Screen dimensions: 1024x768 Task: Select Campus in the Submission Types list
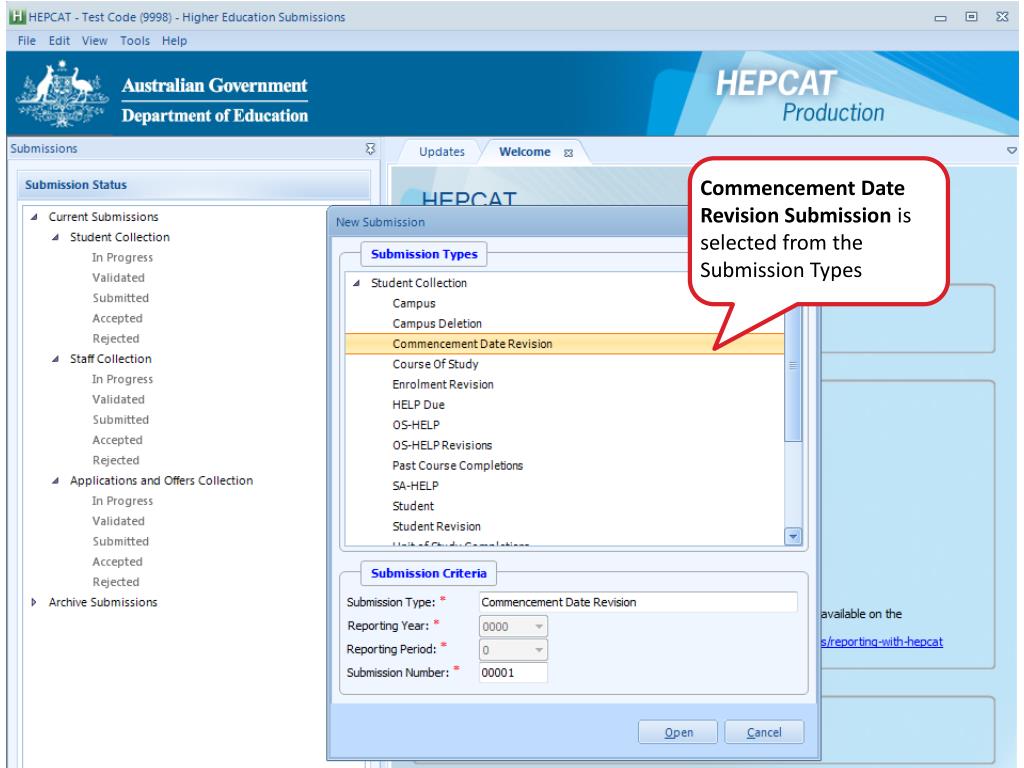[x=414, y=304]
